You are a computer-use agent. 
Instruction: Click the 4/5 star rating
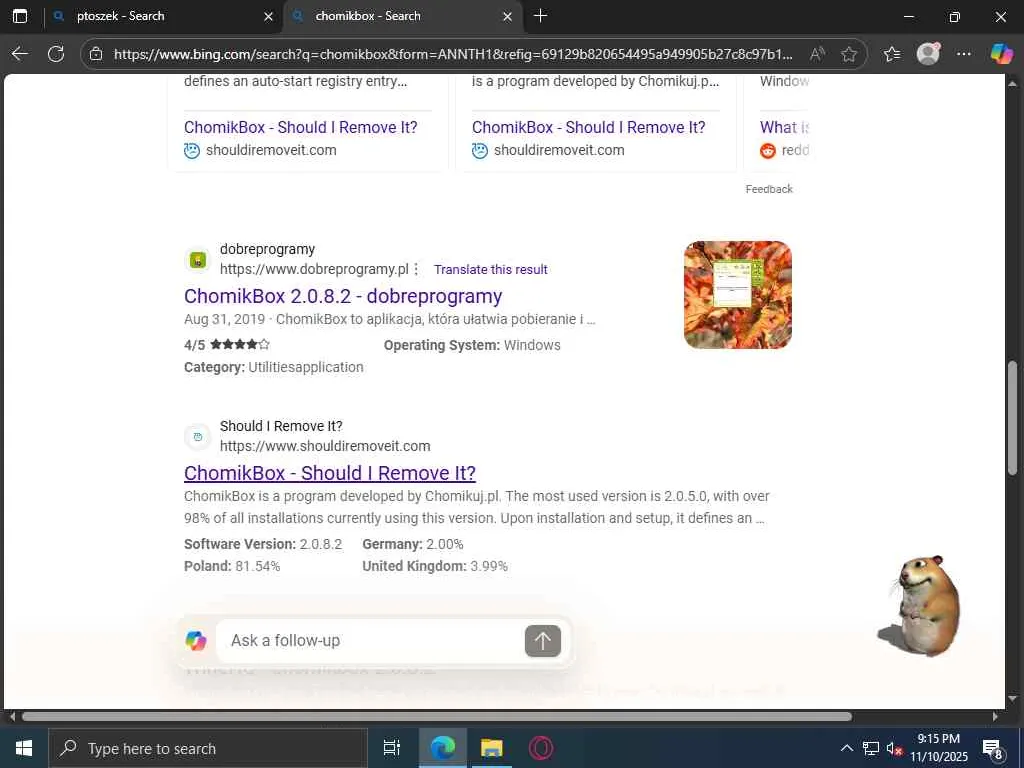(227, 344)
